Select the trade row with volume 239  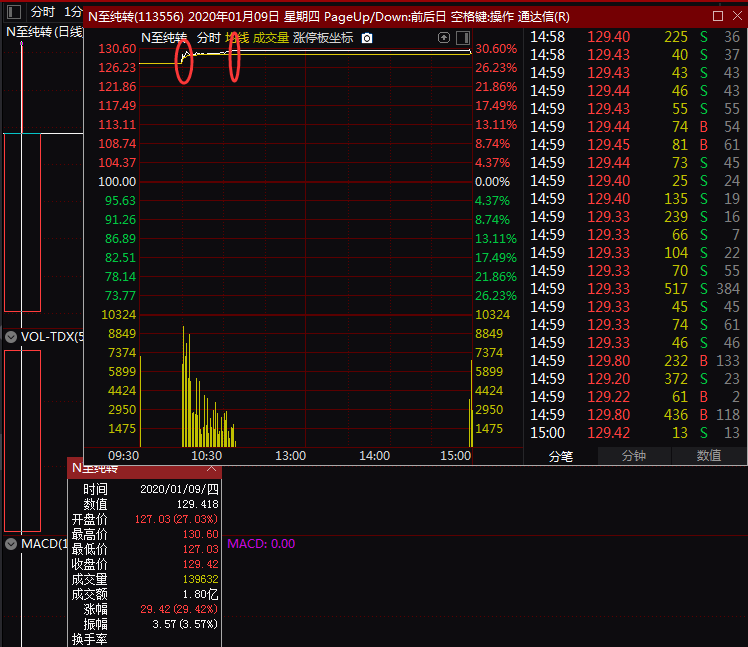click(635, 217)
